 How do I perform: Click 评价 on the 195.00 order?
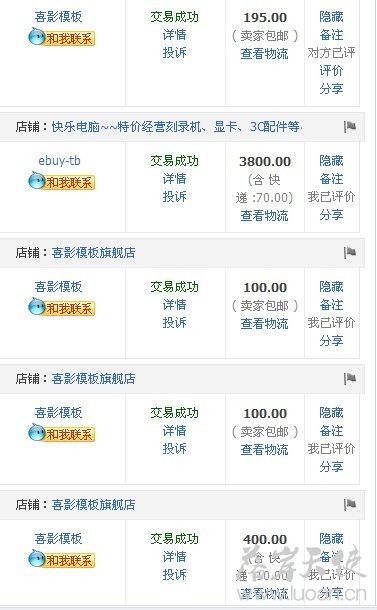tap(331, 71)
